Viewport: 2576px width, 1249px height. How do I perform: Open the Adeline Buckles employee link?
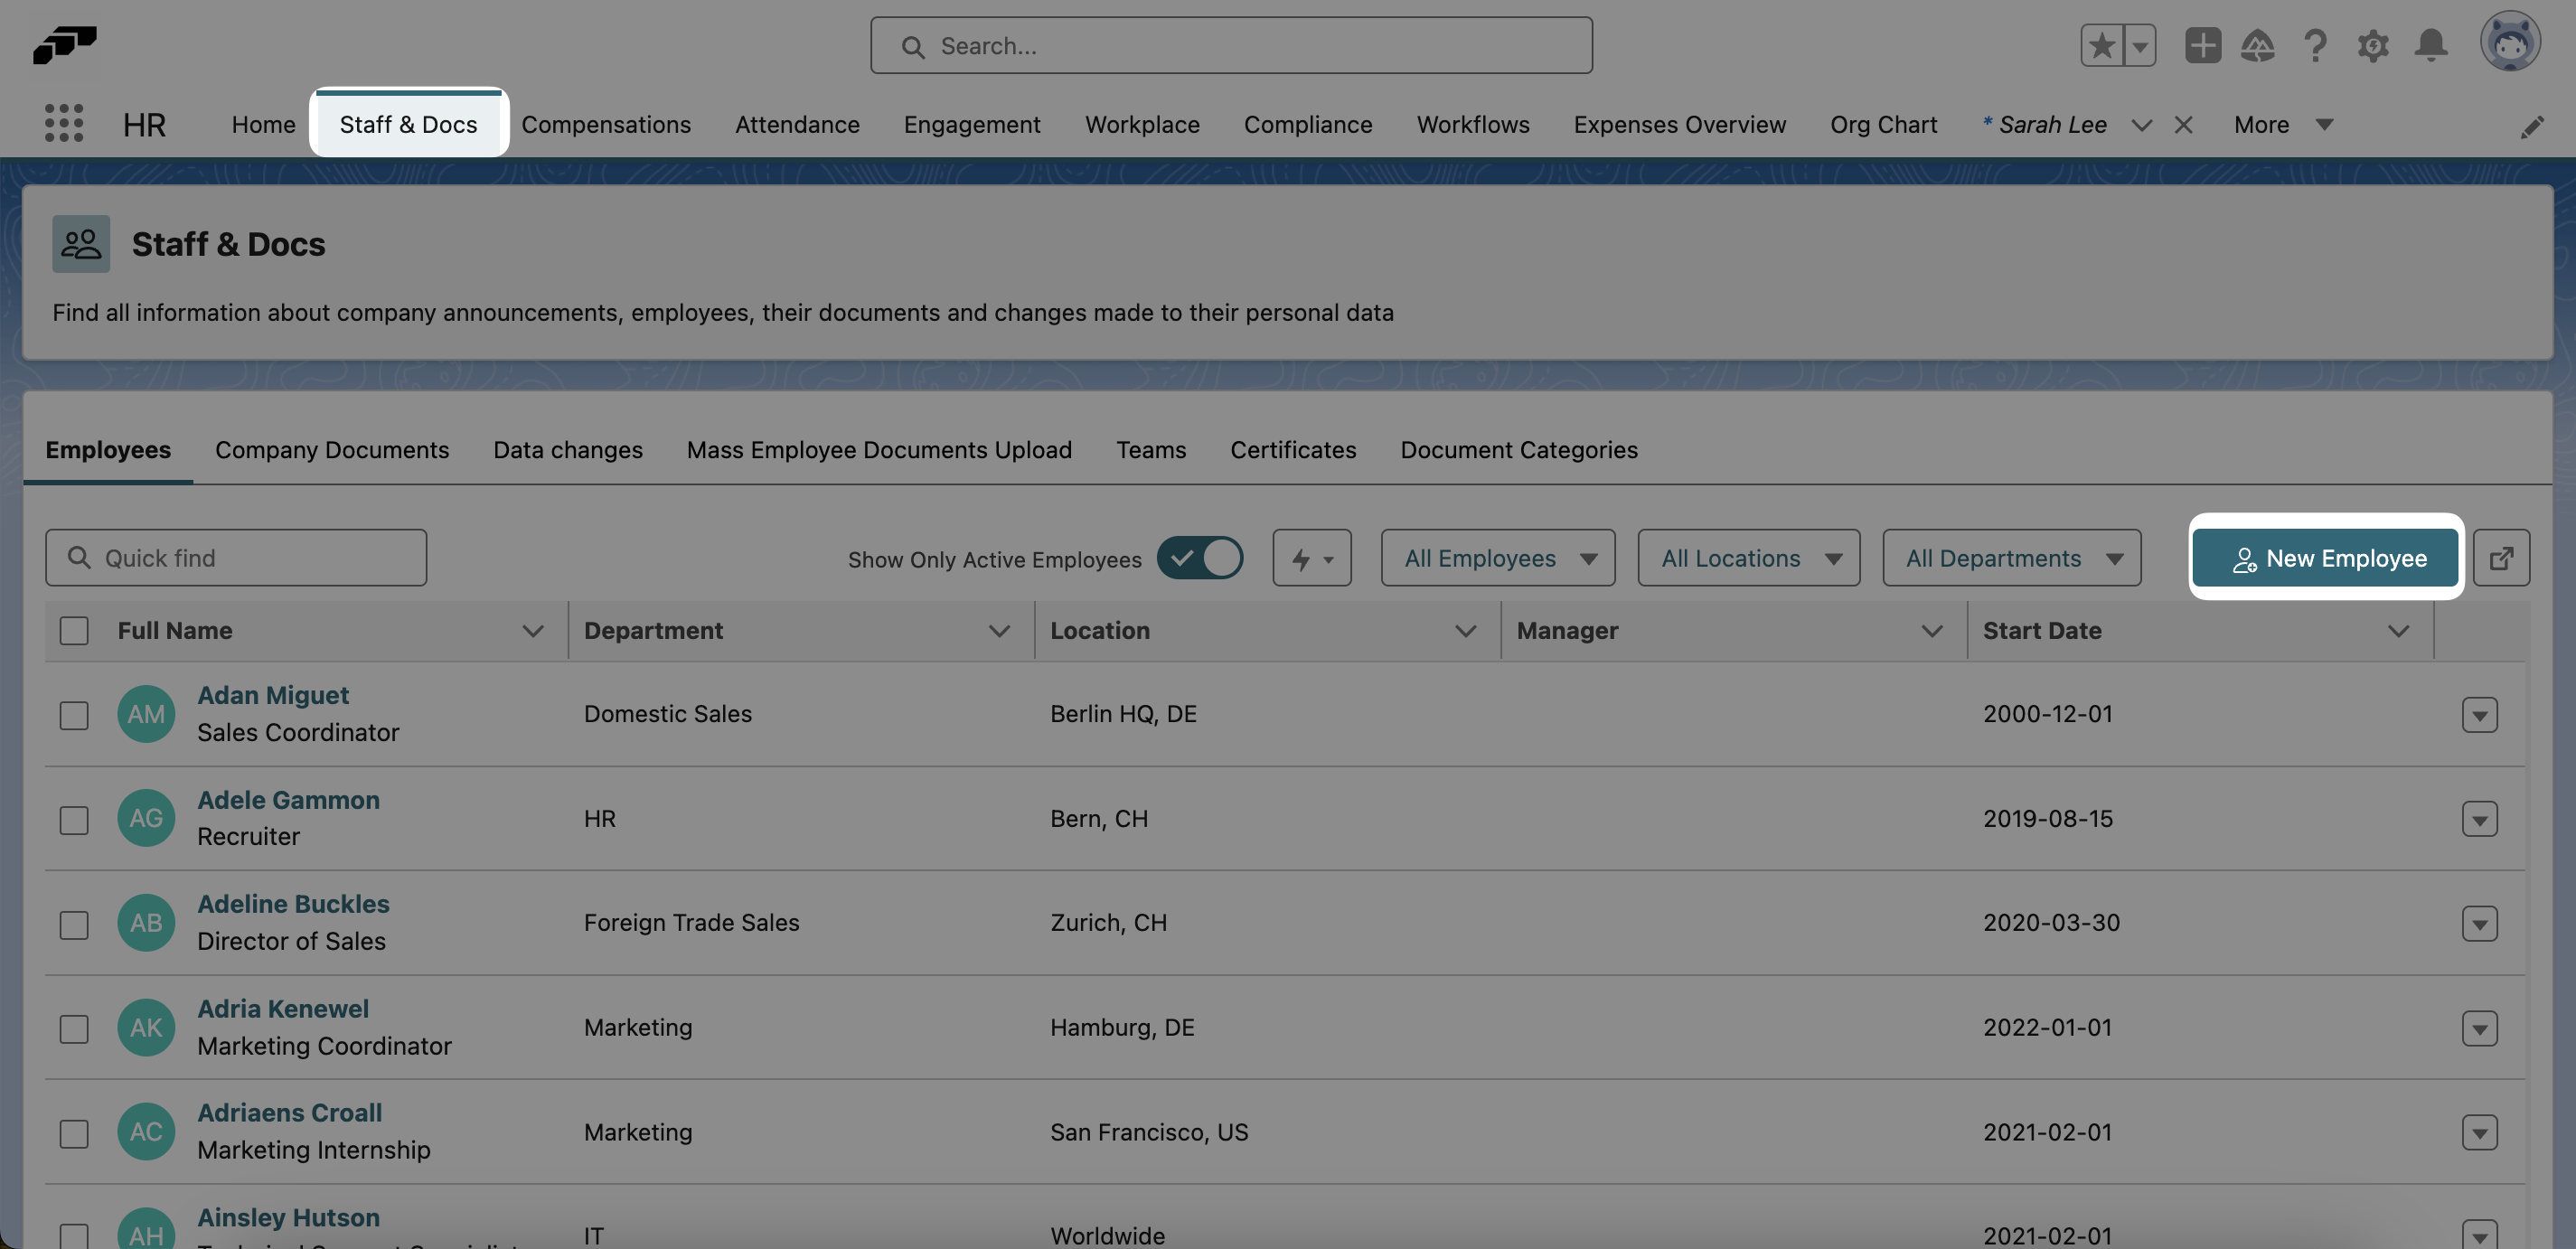coord(293,904)
